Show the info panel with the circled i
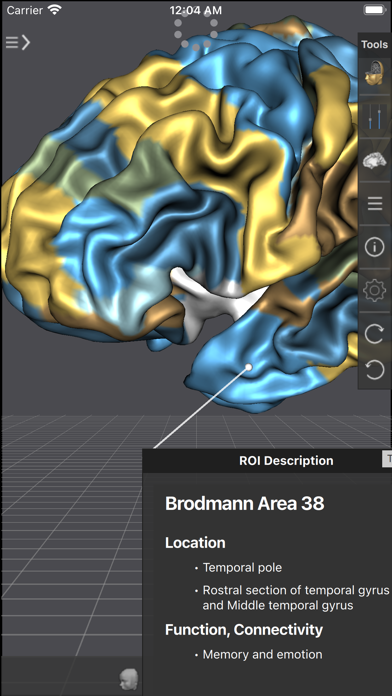The width and height of the screenshot is (392, 696). 375,247
